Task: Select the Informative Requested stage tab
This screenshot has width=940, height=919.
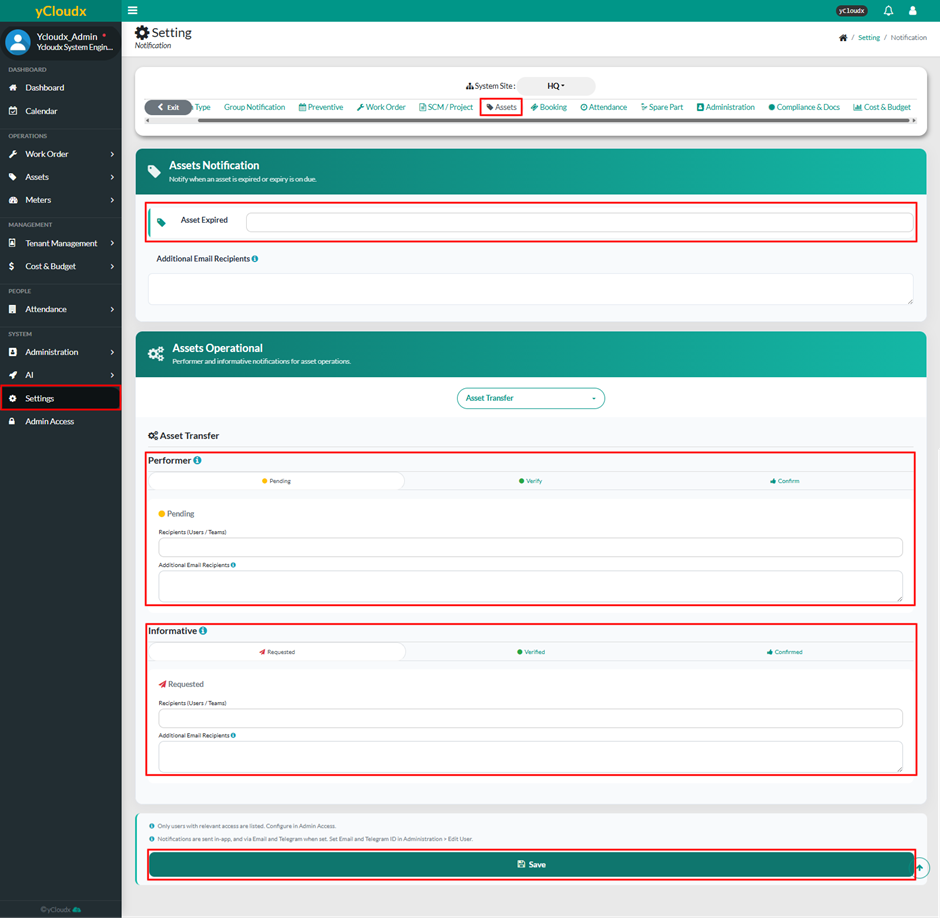Action: tap(277, 652)
